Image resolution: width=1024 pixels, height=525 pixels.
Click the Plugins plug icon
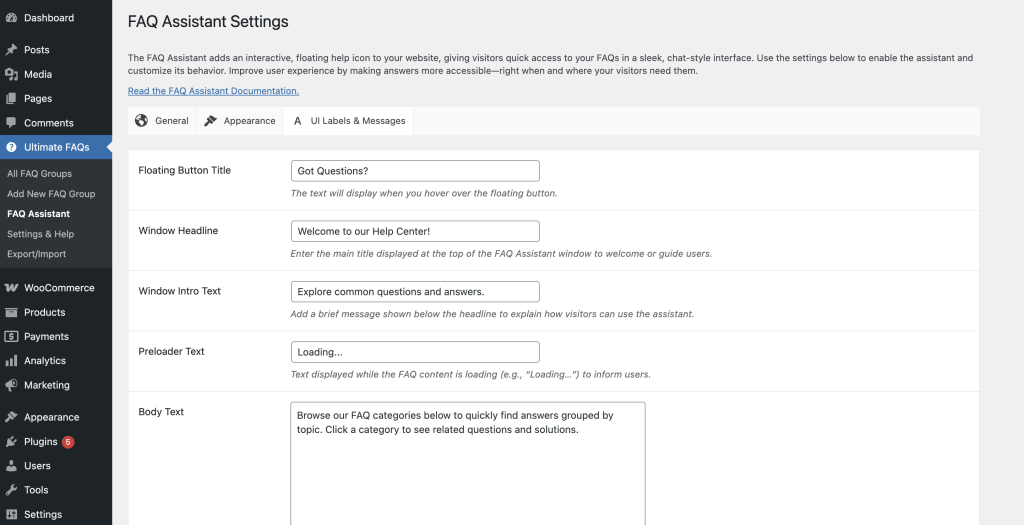pyautogui.click(x=11, y=441)
